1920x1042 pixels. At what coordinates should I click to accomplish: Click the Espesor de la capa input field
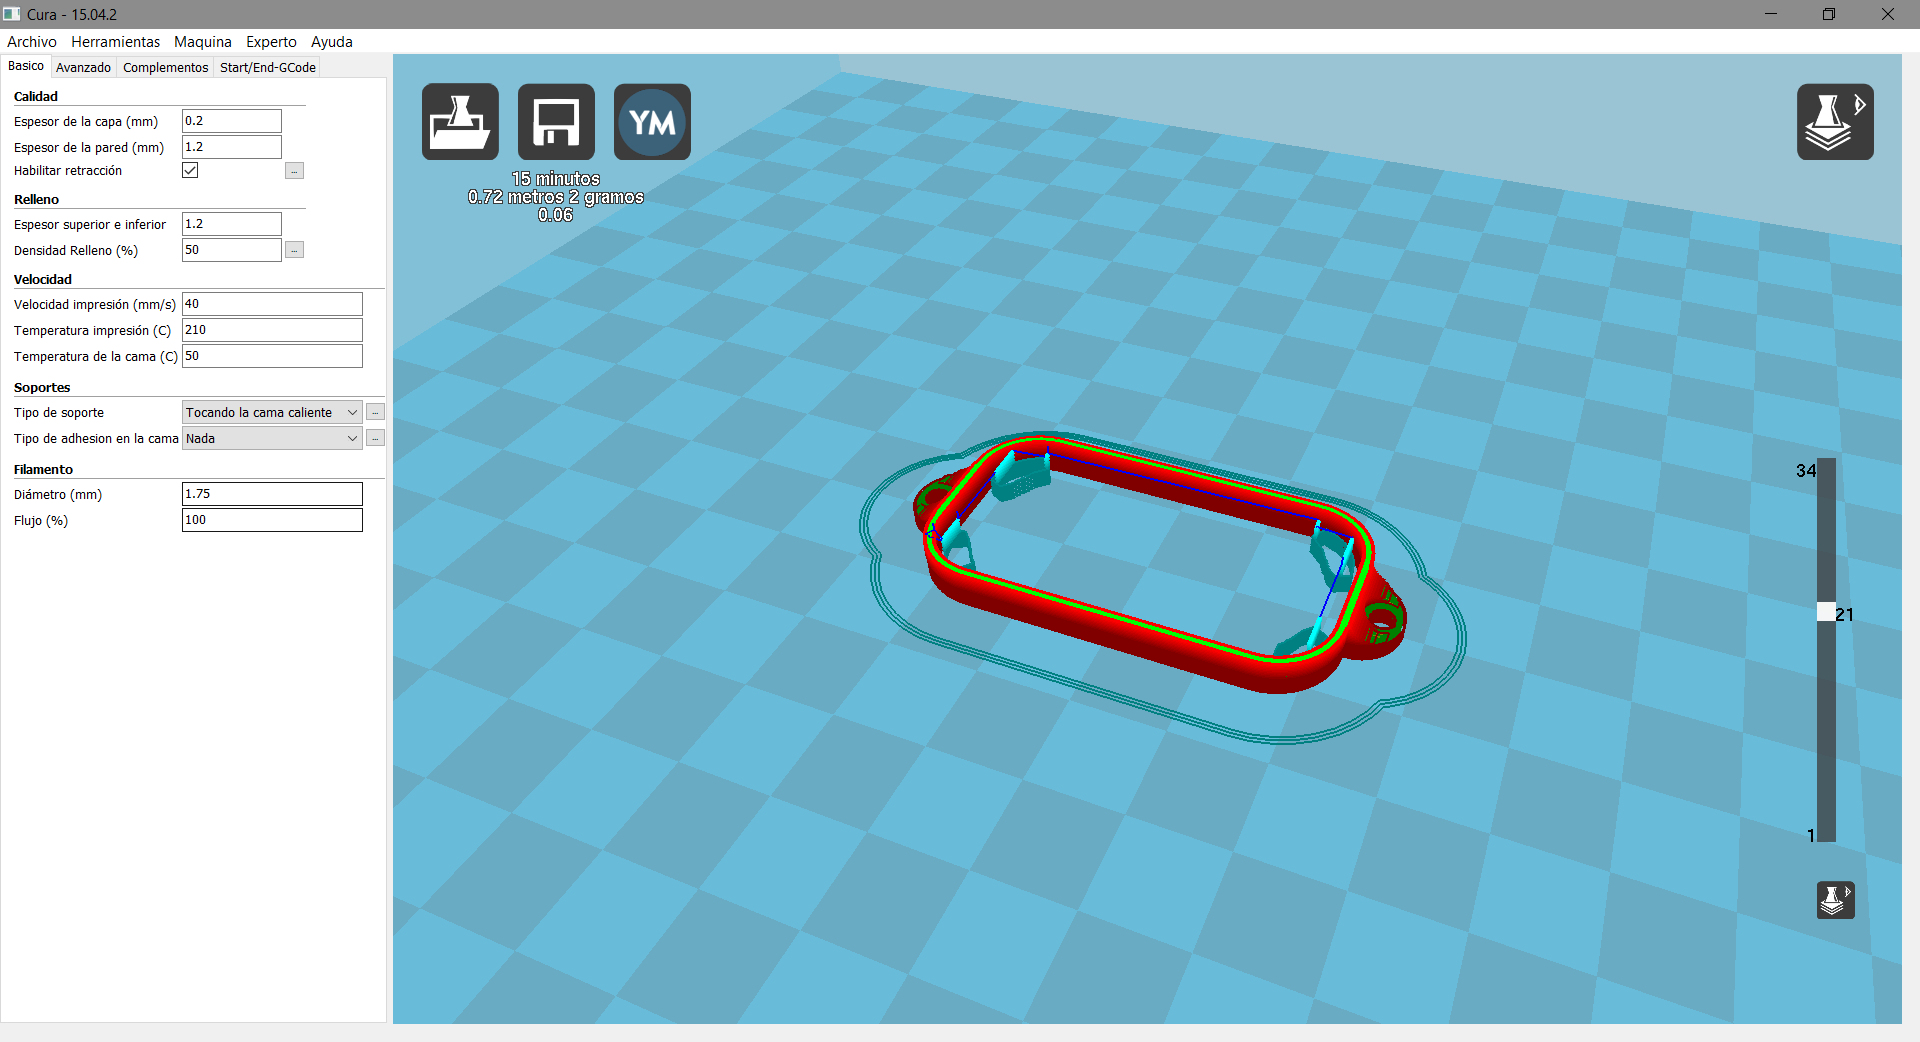tap(232, 121)
